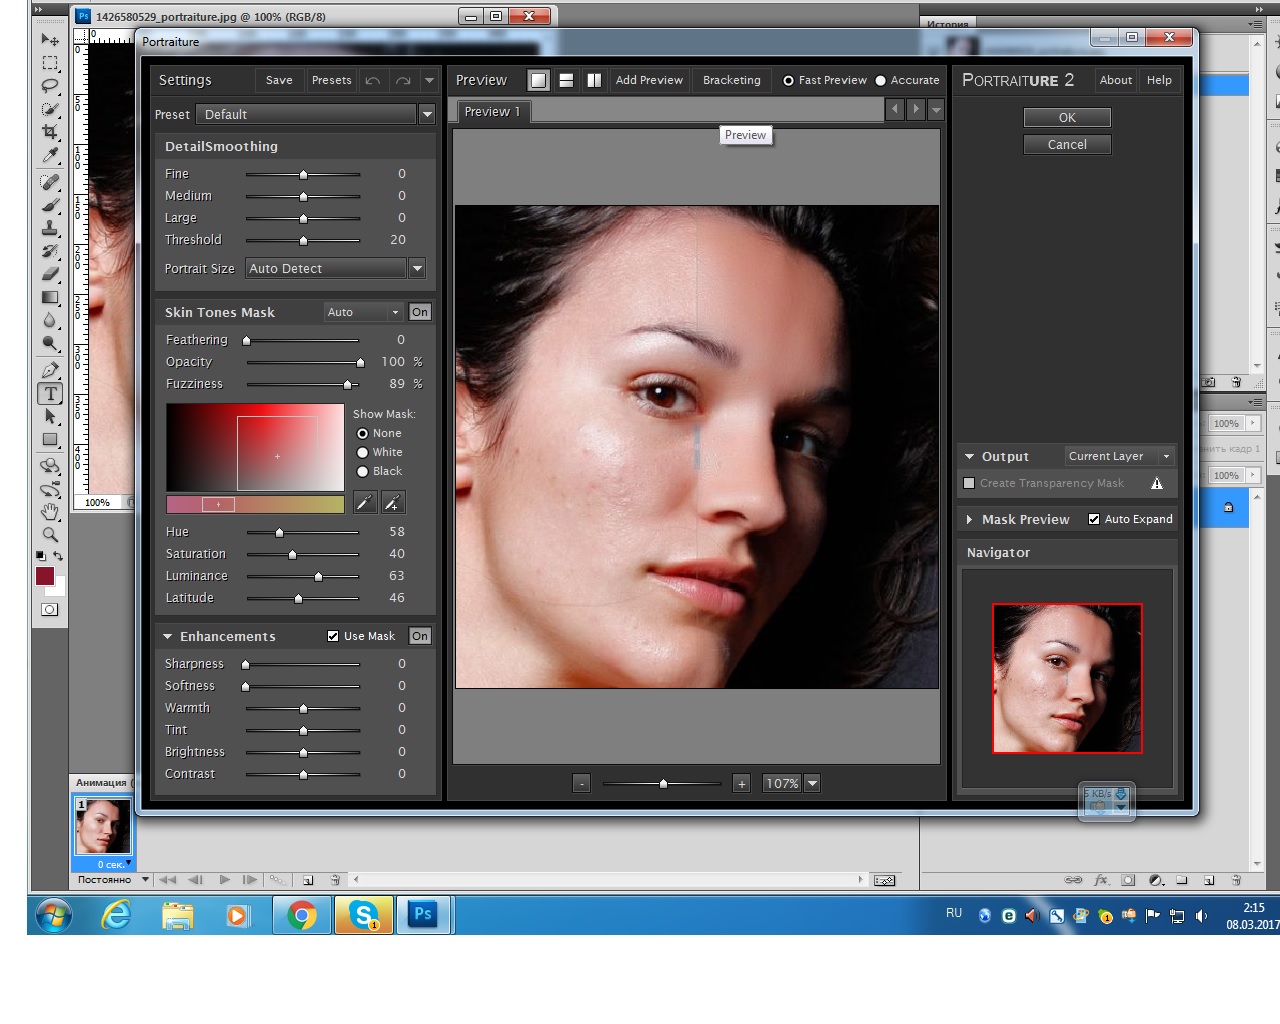Viewport: 1280px width, 1024px height.
Task: Toggle the Auto Expand checkbox
Action: click(1093, 519)
